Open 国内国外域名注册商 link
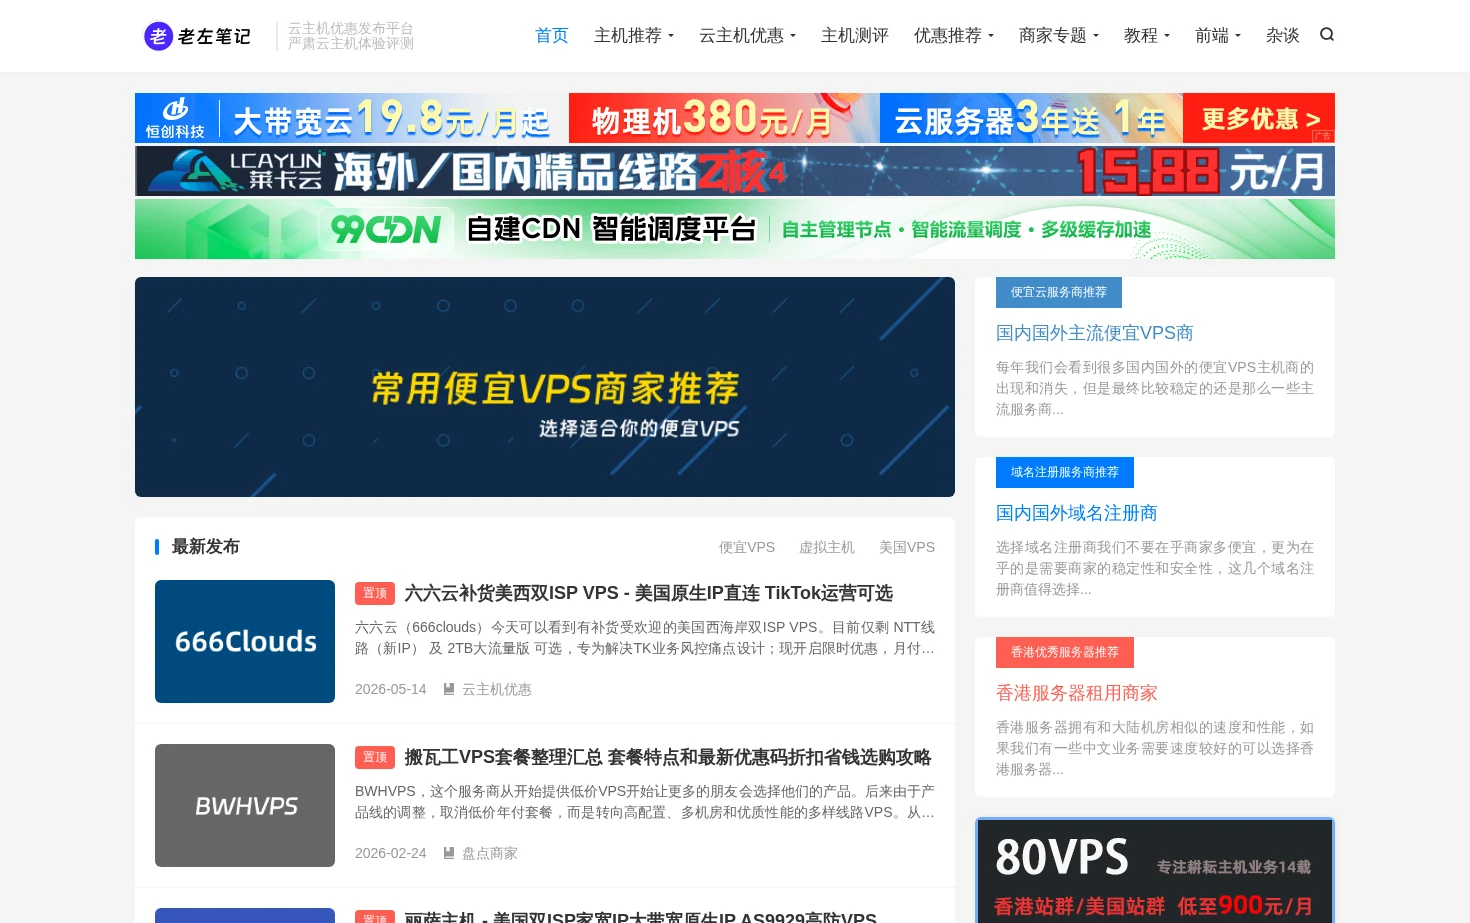 pos(1077,513)
